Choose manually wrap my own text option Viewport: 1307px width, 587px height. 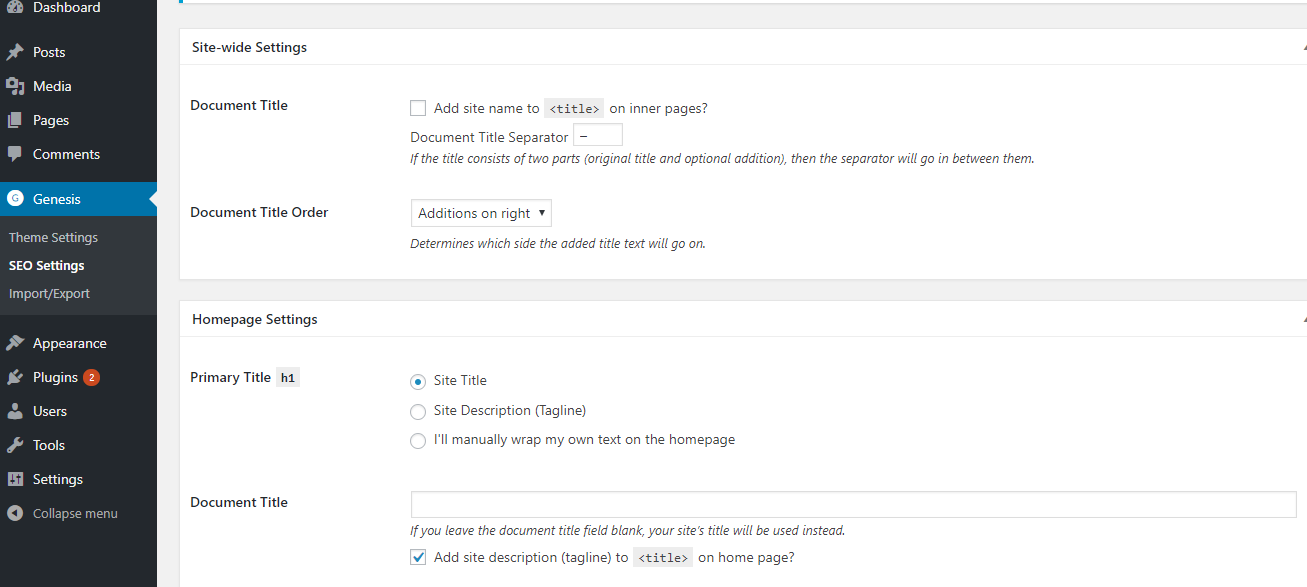[418, 441]
